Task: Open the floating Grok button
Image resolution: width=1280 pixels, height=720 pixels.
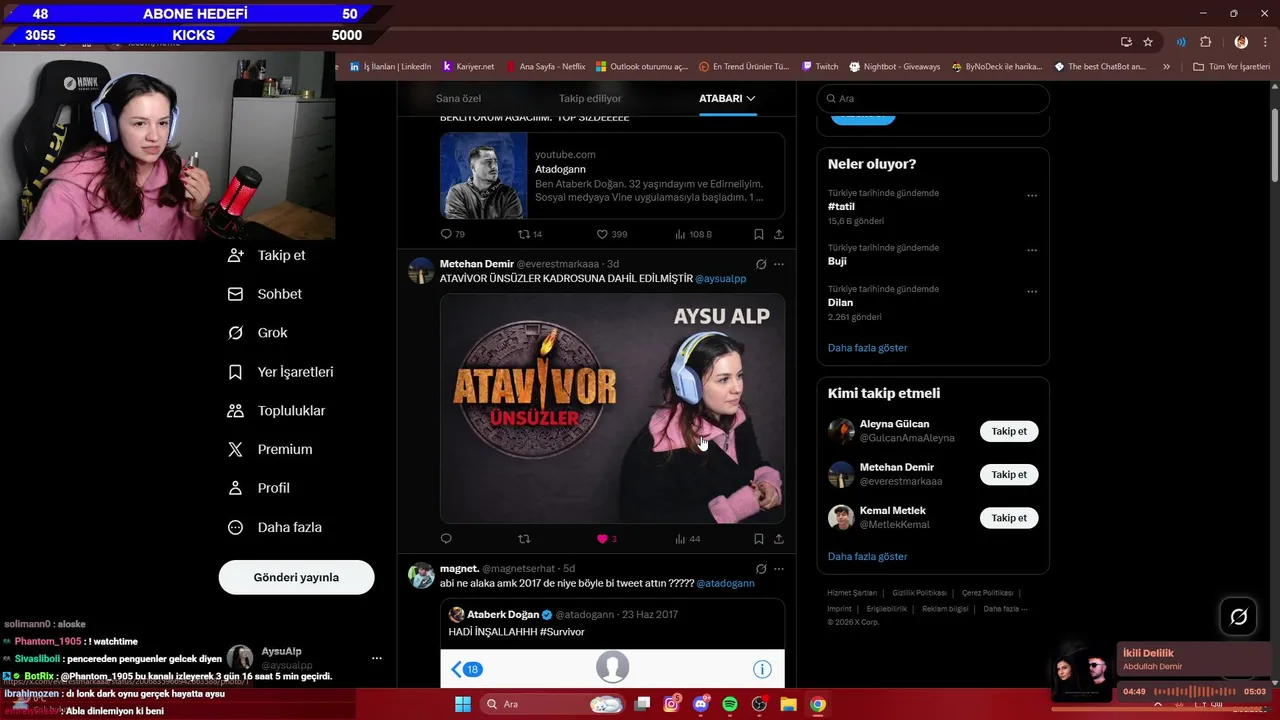Action: pos(1238,617)
